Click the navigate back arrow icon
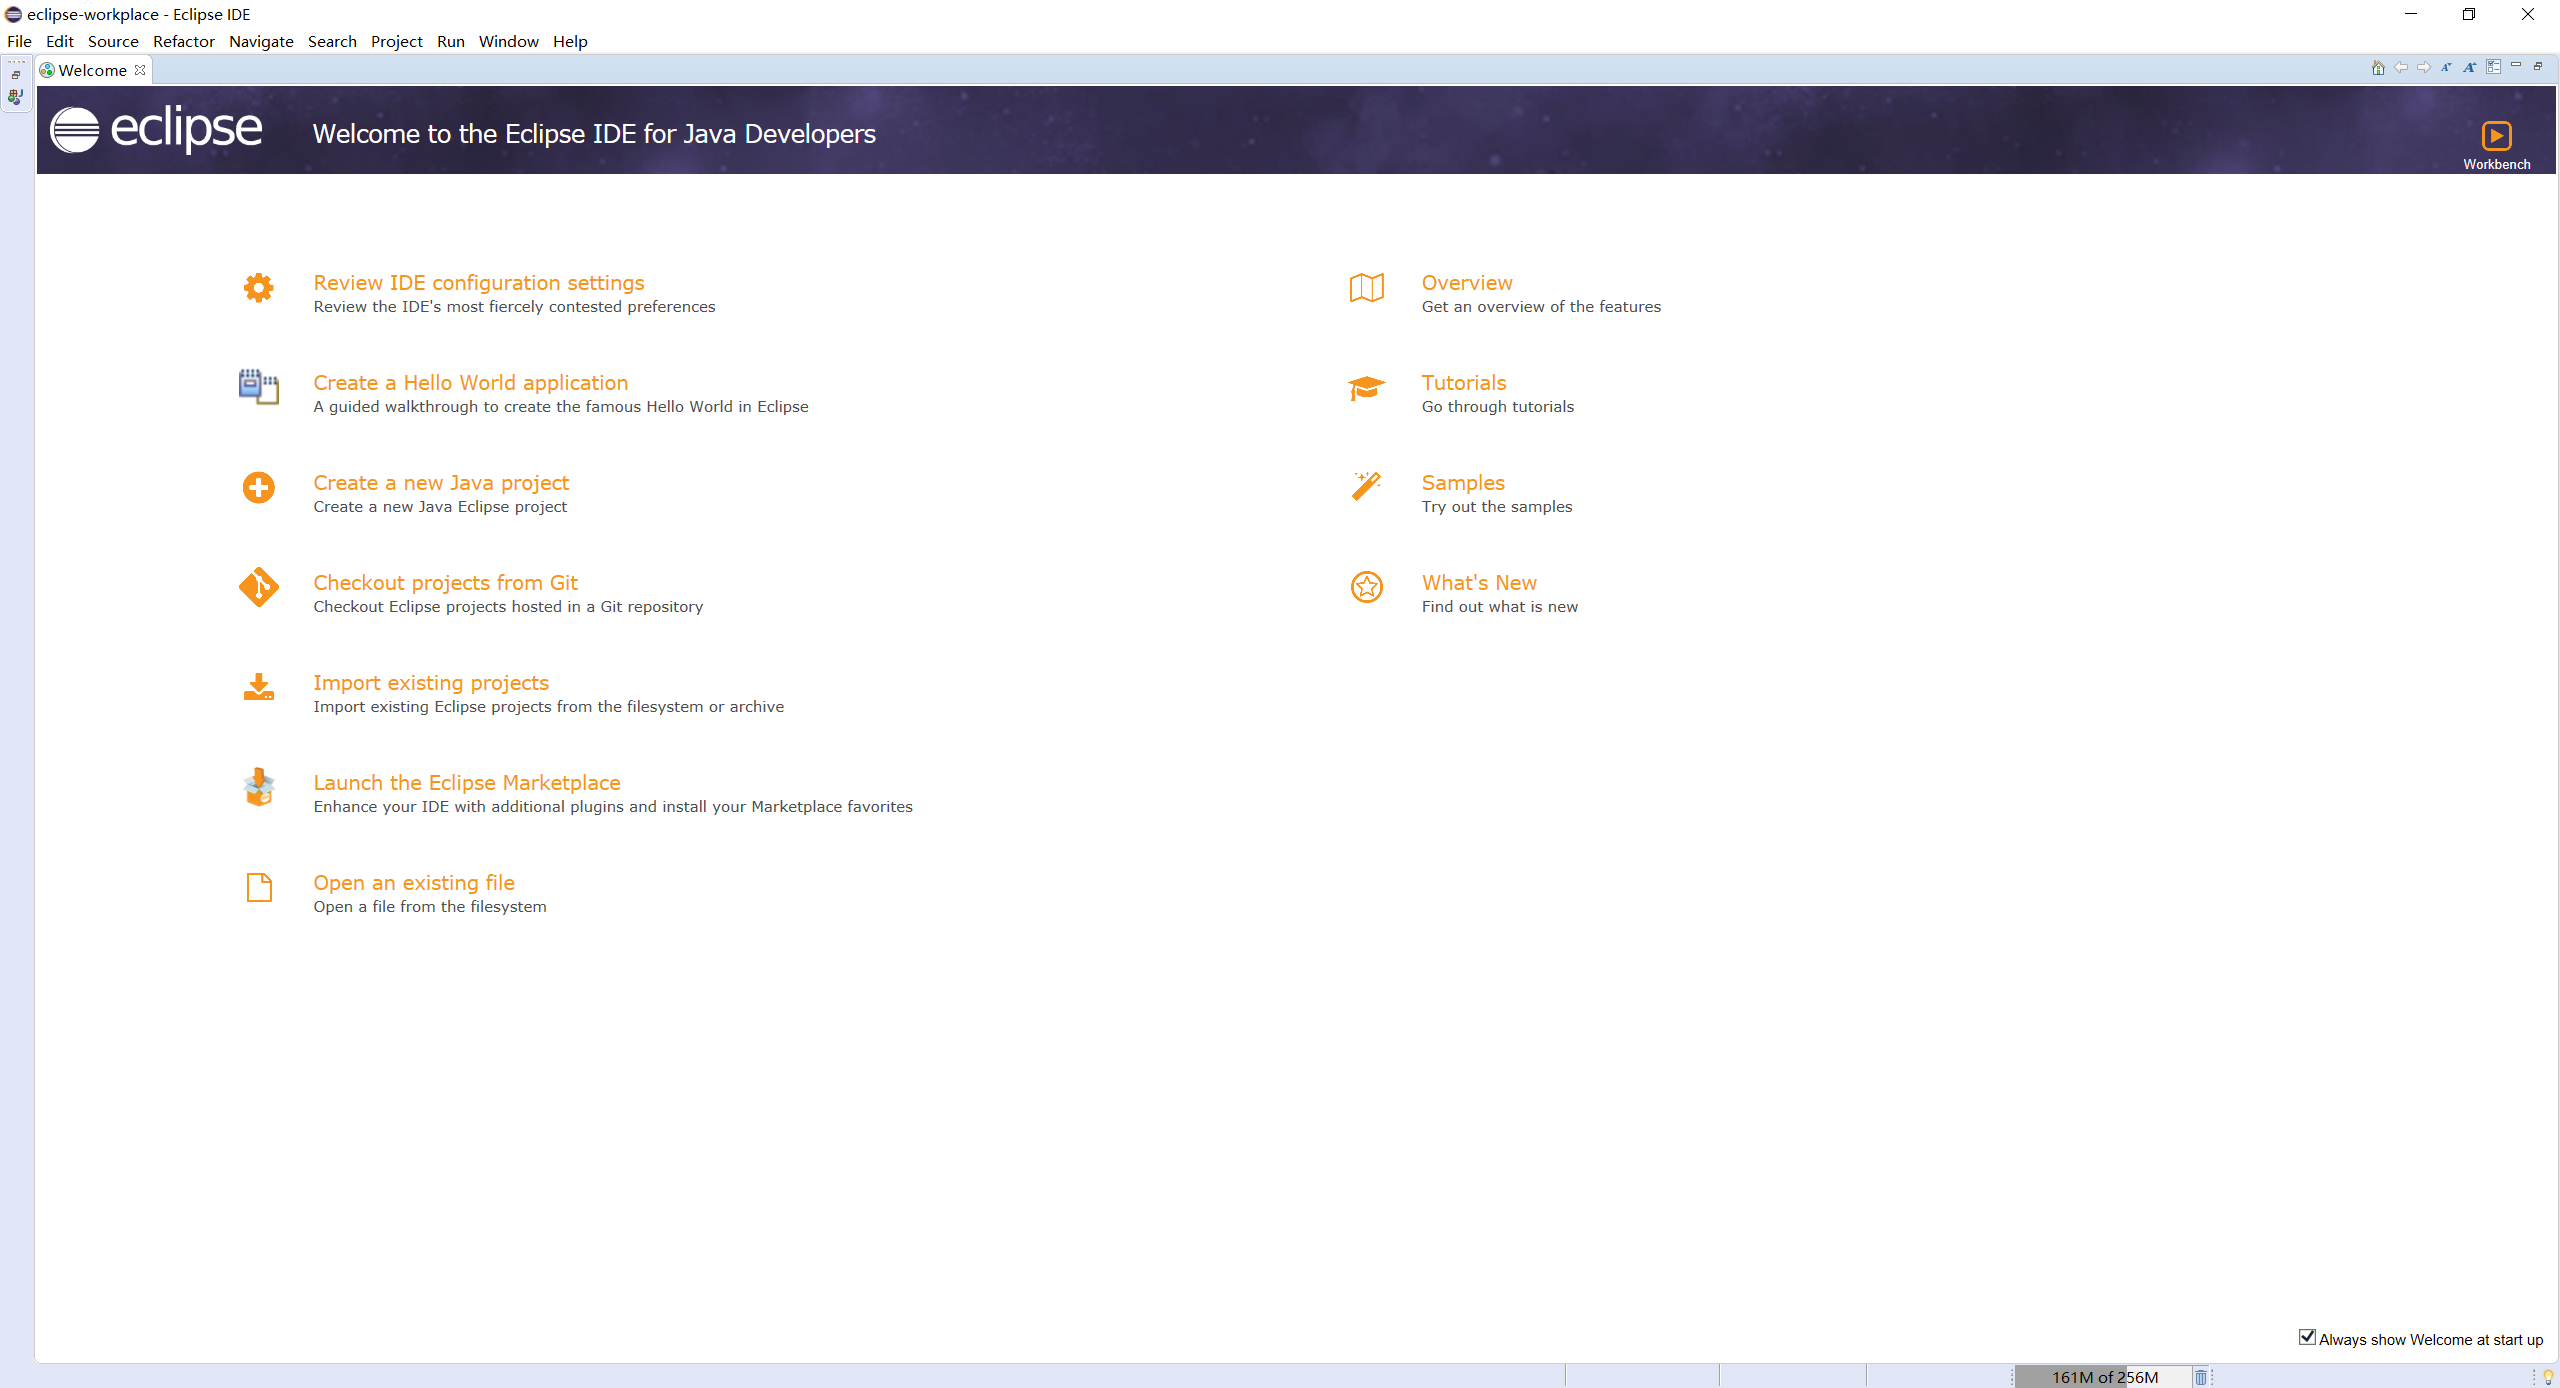2560x1388 pixels. [2401, 68]
